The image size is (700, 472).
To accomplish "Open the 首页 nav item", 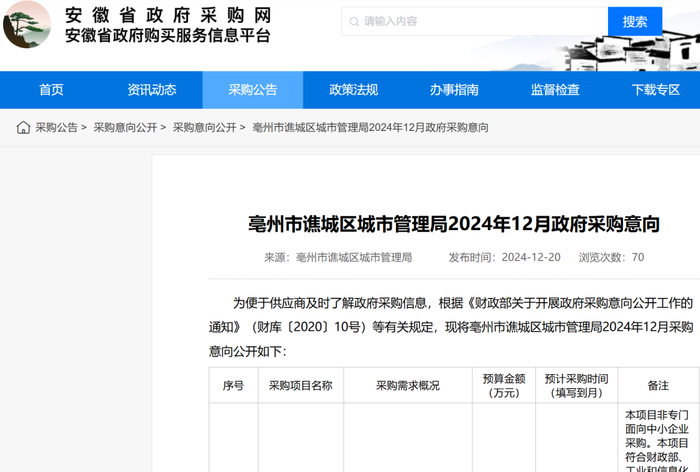I will 51,90.
